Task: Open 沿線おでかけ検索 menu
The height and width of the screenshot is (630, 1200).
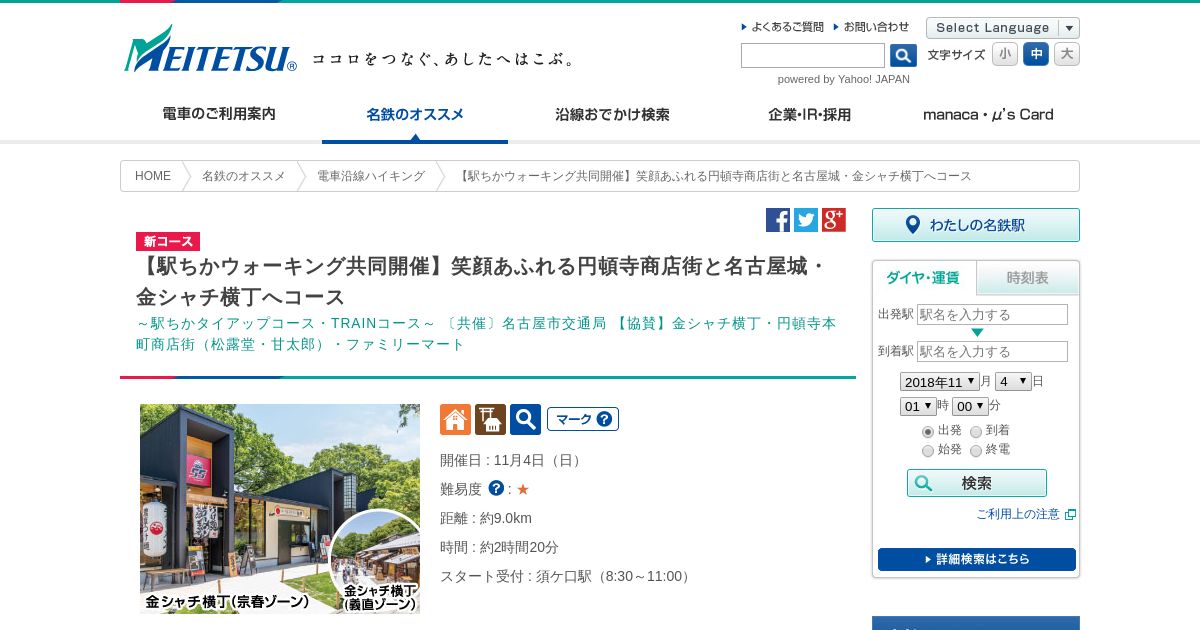Action: tap(612, 115)
